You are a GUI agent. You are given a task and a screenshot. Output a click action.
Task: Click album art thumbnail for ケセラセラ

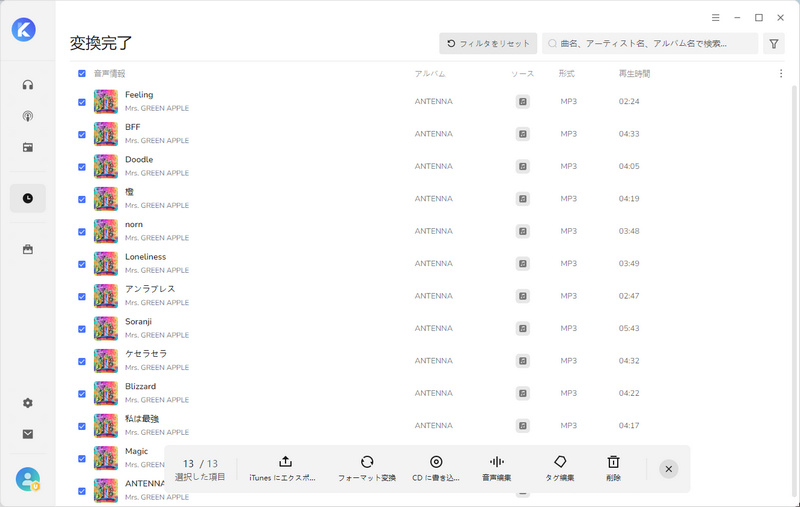click(x=106, y=361)
